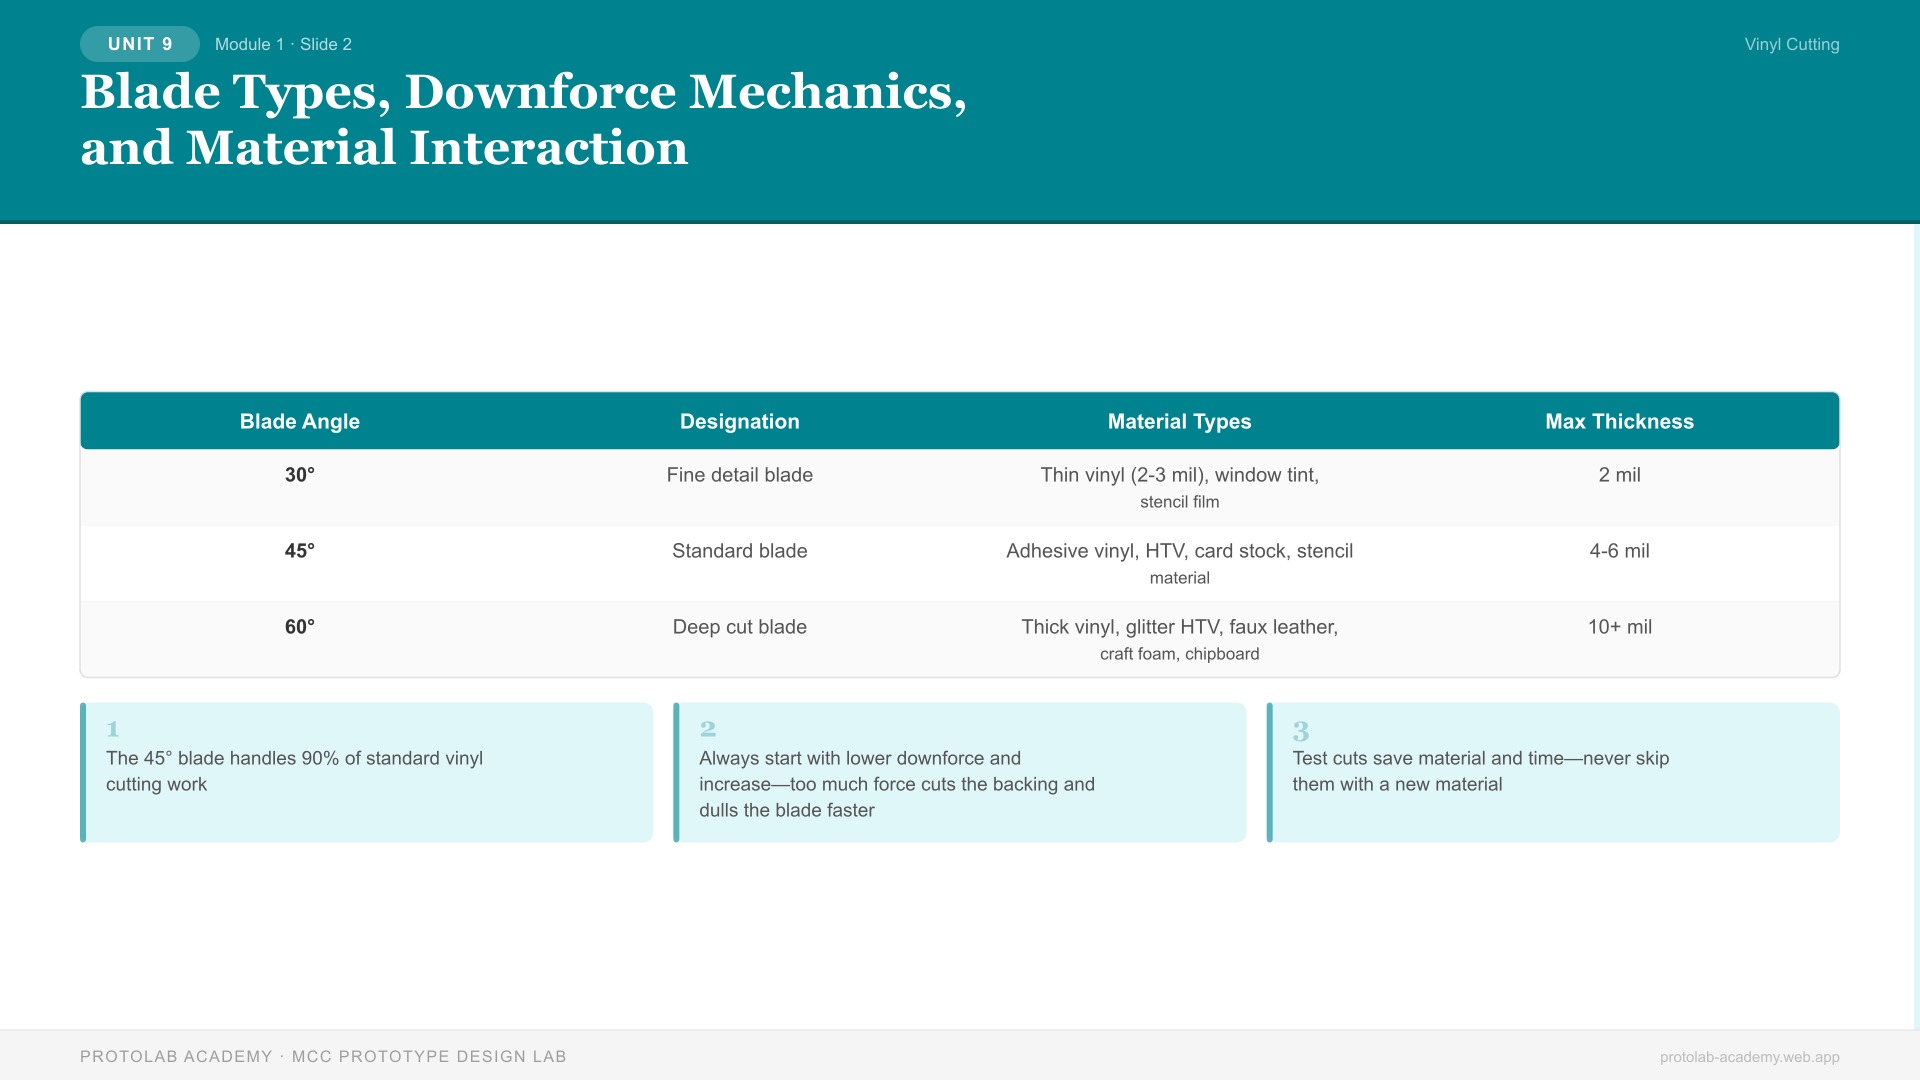Click the 60° blade angle cell
The height and width of the screenshot is (1080, 1920).
point(299,627)
